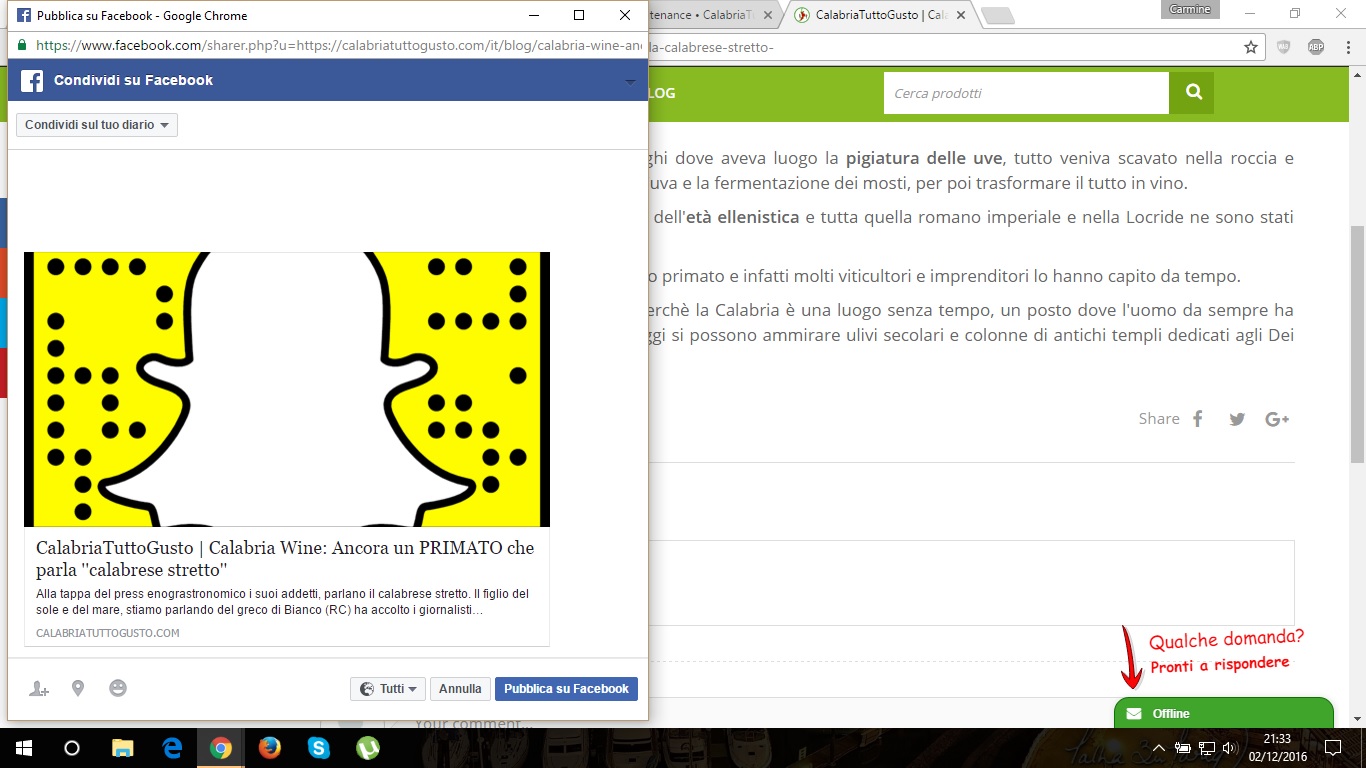Open Cortana search circle on taskbar
This screenshot has height=768, width=1366.
[x=72, y=748]
